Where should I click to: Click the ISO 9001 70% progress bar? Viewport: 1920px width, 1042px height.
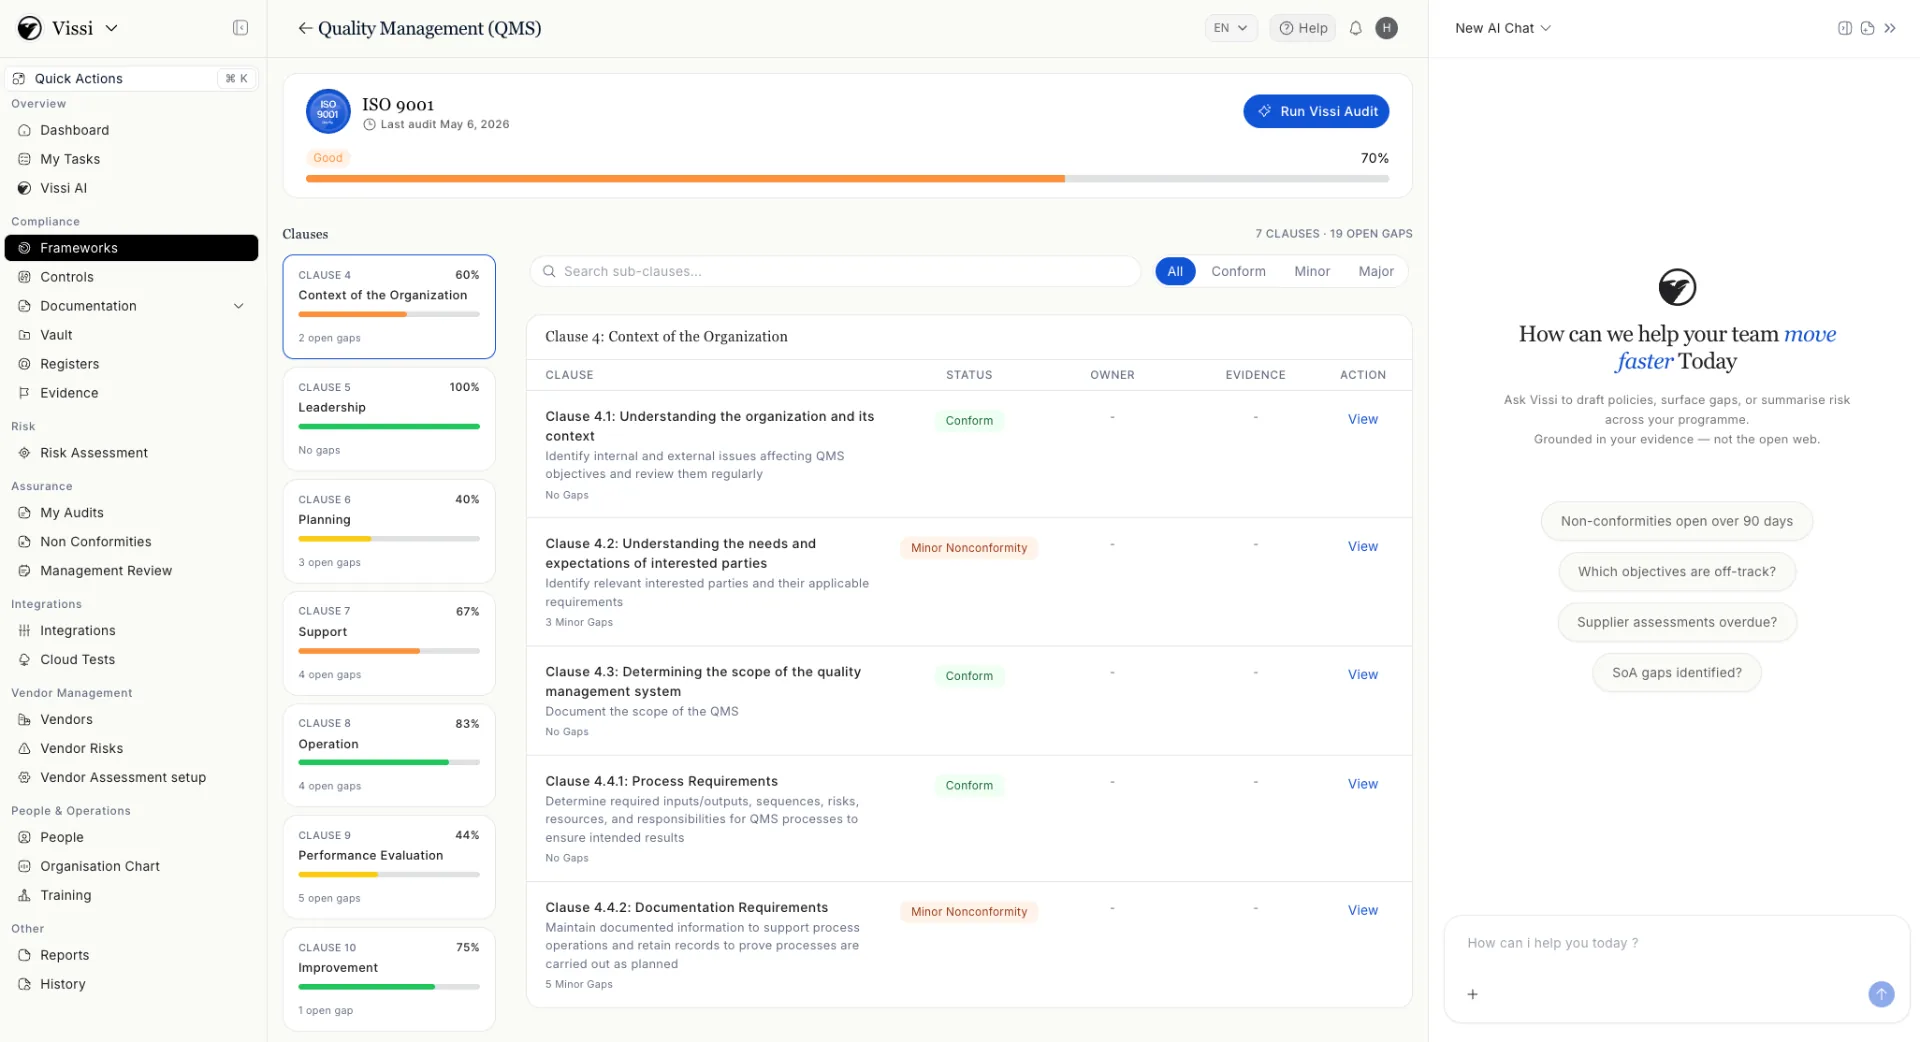point(847,179)
